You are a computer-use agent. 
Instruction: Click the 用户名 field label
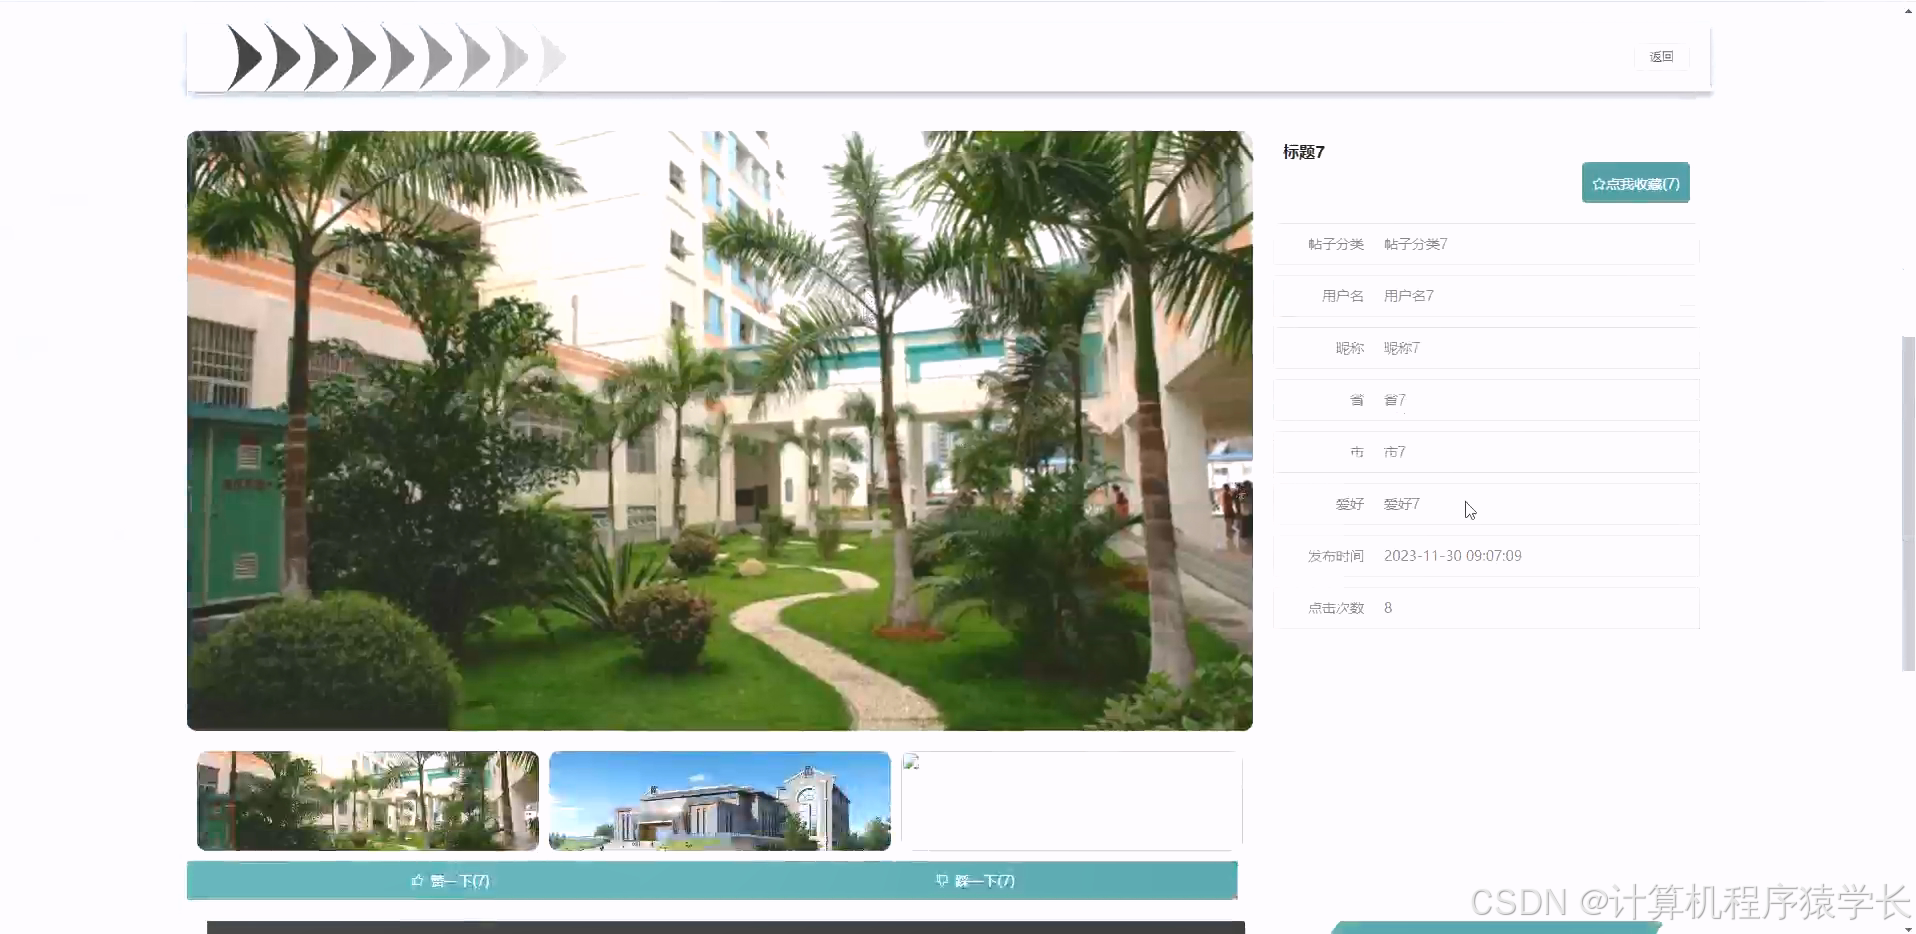(1343, 296)
